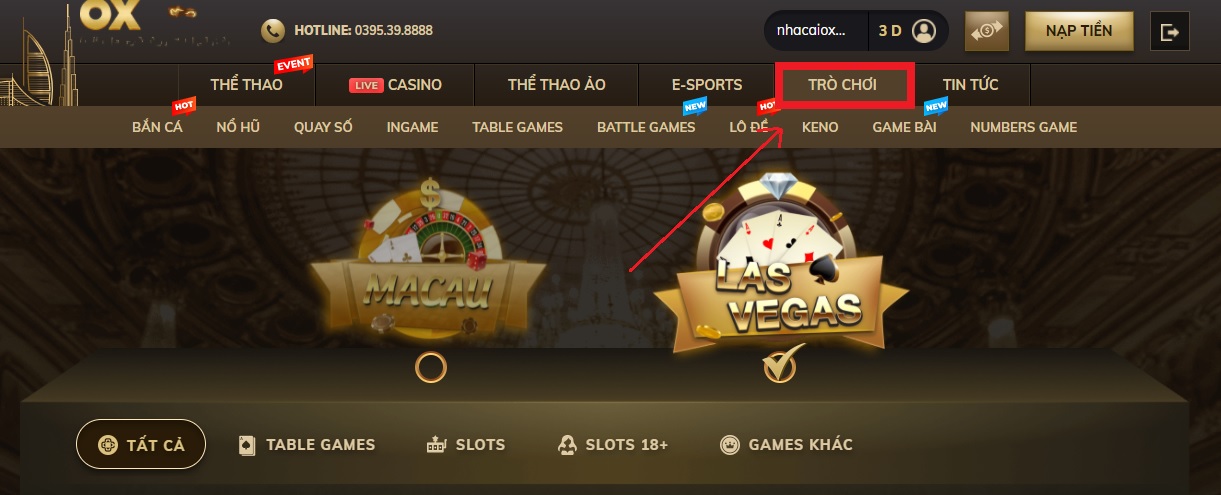Image resolution: width=1221 pixels, height=495 pixels.
Task: Toggle the checkmark under Las Vegas
Action: pos(780,364)
